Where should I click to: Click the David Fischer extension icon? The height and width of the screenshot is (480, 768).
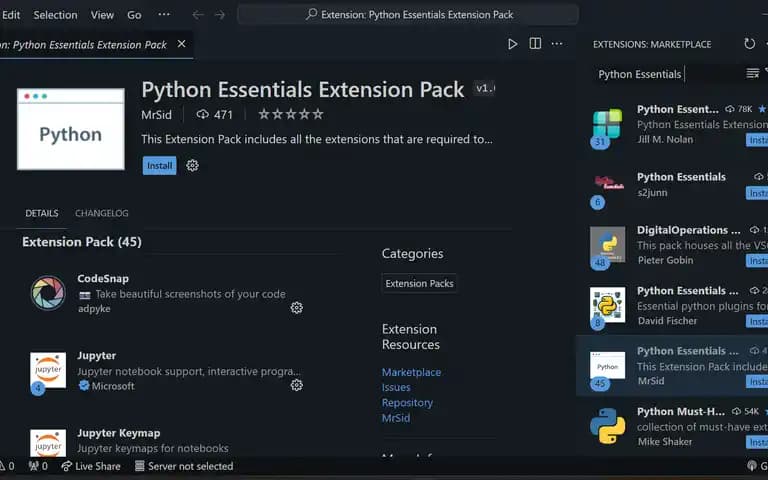tap(607, 305)
